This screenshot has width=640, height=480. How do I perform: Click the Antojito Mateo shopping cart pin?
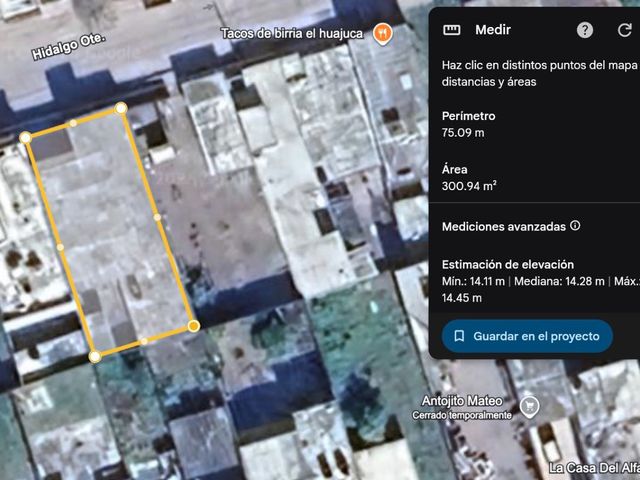pyautogui.click(x=529, y=407)
